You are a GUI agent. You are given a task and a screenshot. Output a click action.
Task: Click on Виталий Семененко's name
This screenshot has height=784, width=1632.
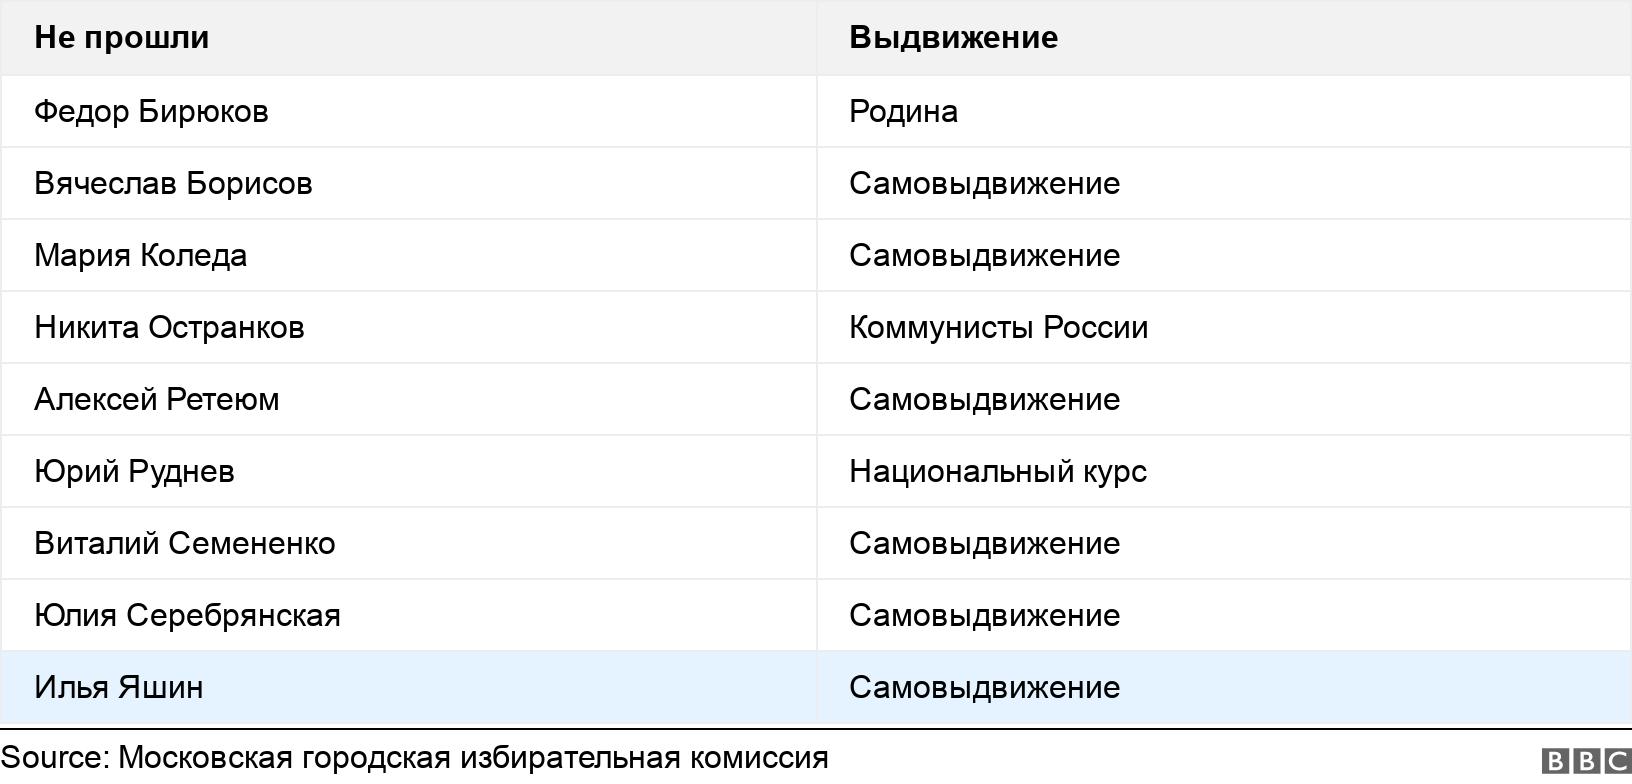(x=185, y=543)
